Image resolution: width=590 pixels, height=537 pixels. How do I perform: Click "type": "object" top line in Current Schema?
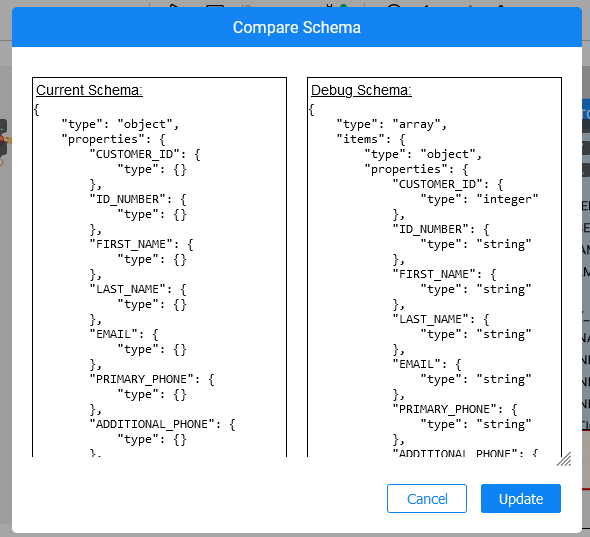(x=120, y=124)
